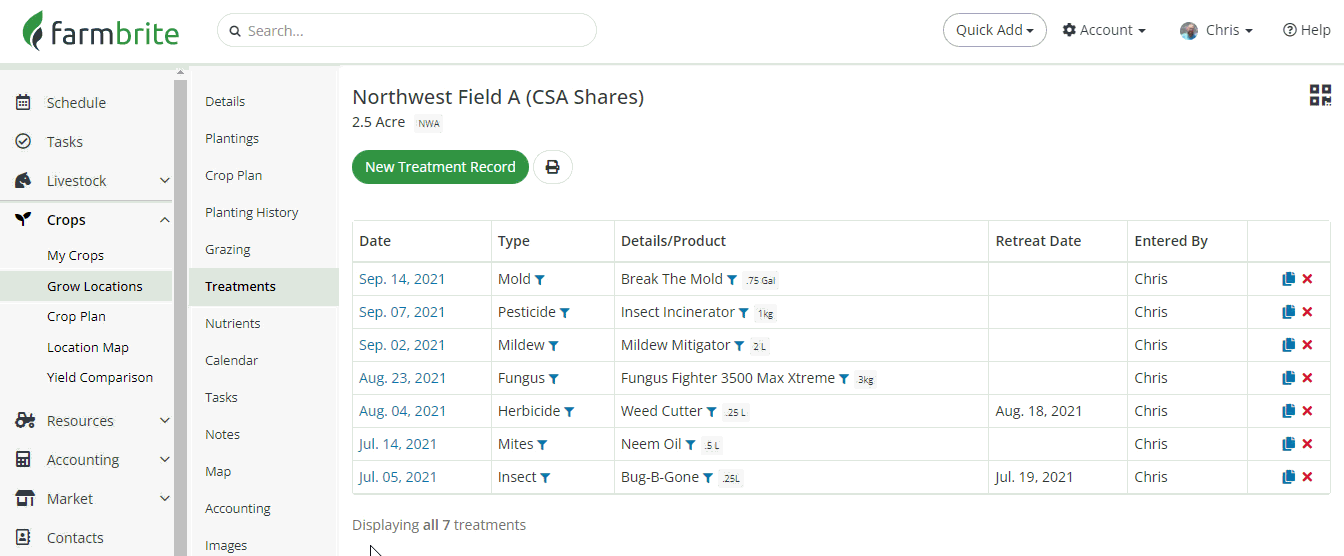Screen dimensions: 1344x556
Task: Open the Planting History tab
Action: point(251,212)
